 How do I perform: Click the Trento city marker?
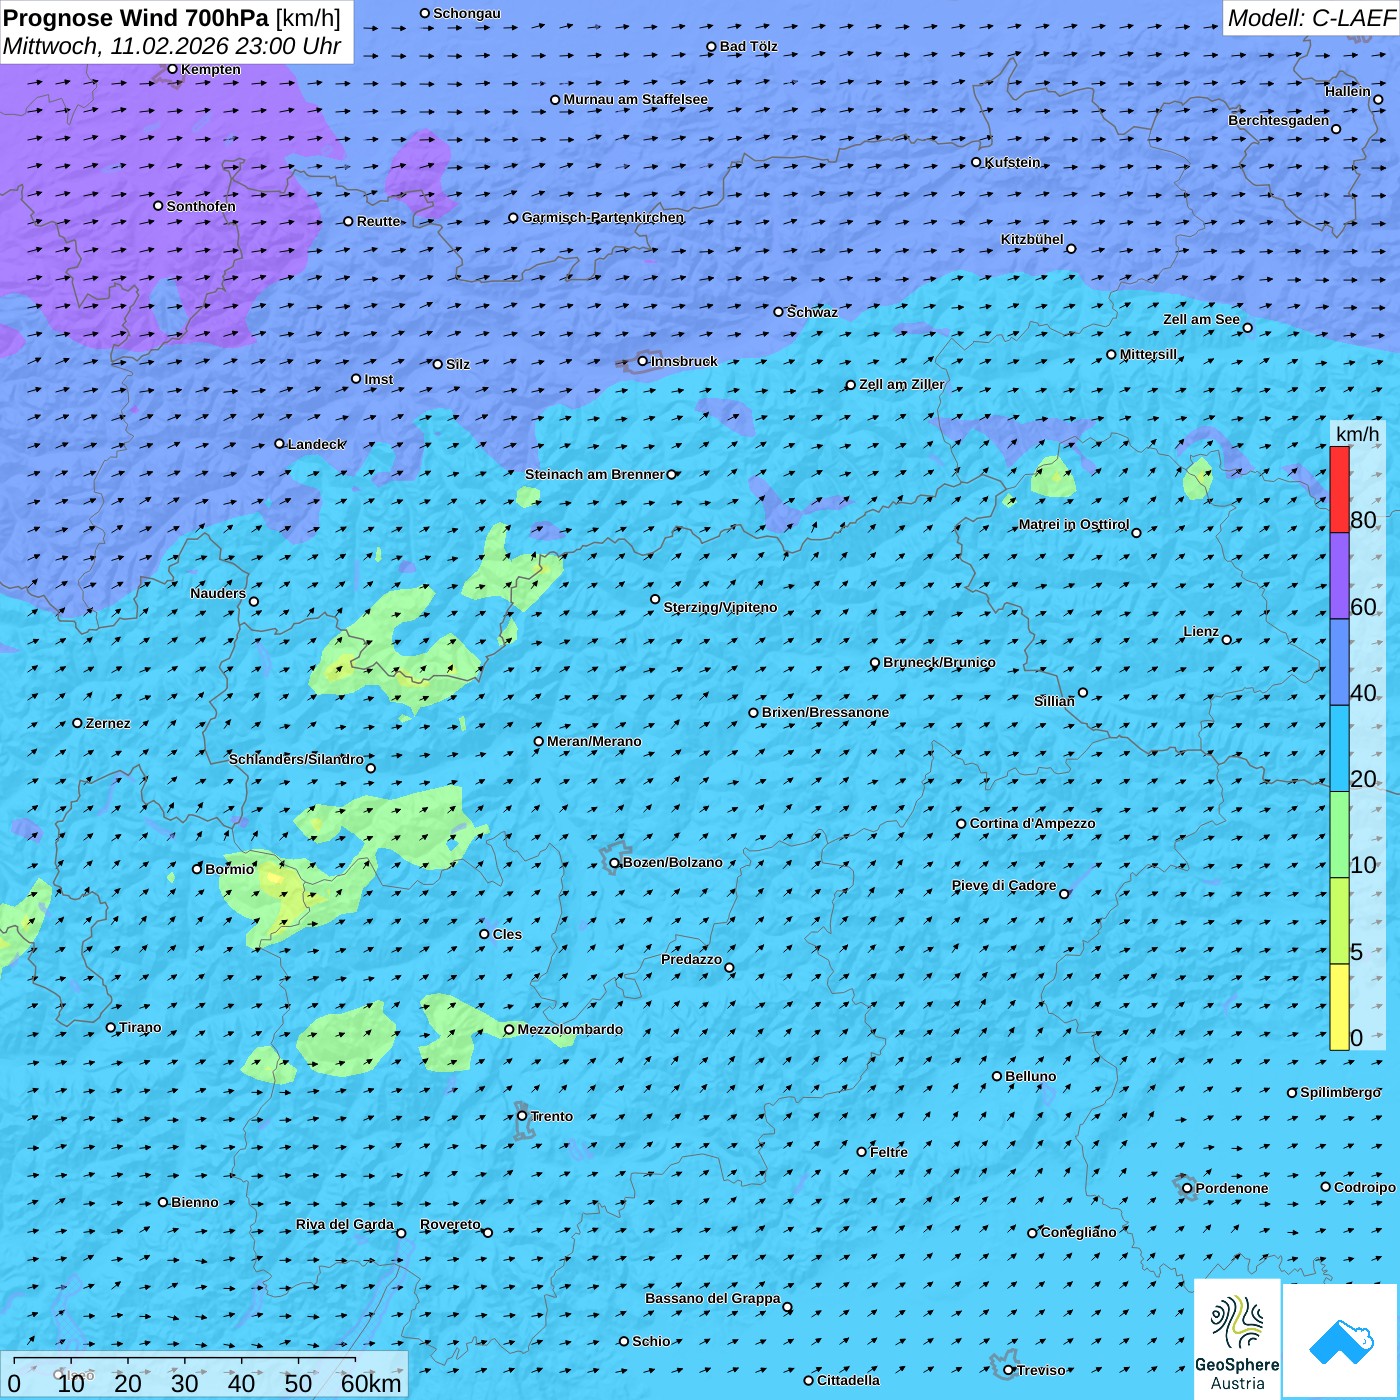[522, 1116]
